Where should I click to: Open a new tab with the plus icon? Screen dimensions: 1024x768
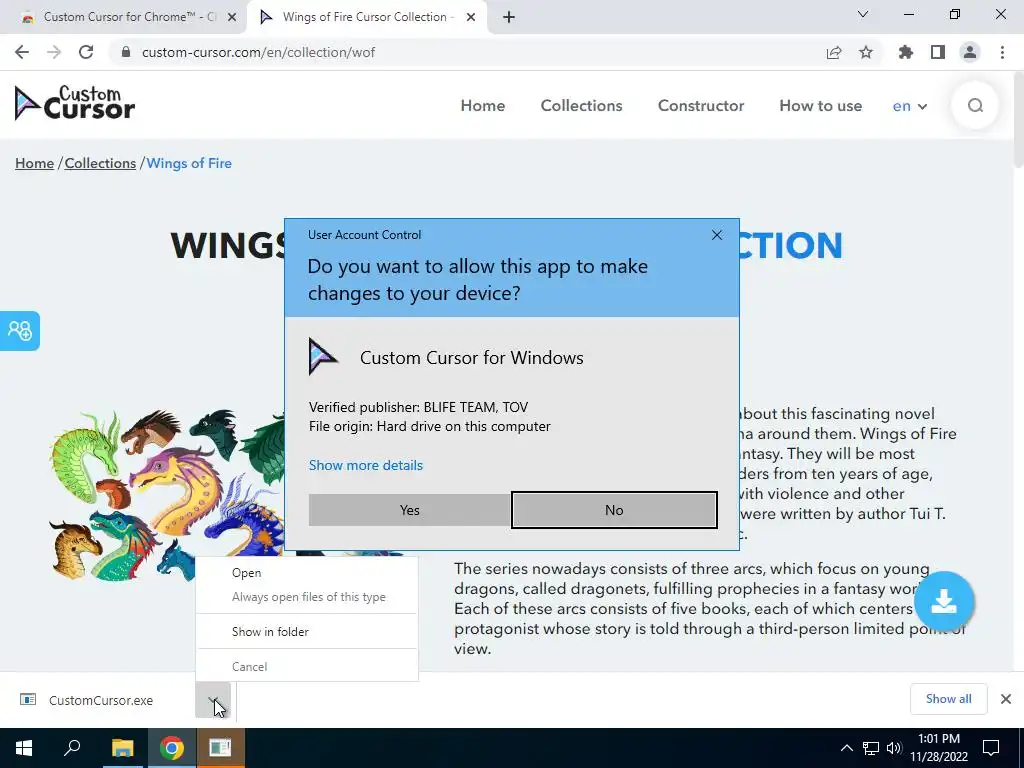click(509, 17)
